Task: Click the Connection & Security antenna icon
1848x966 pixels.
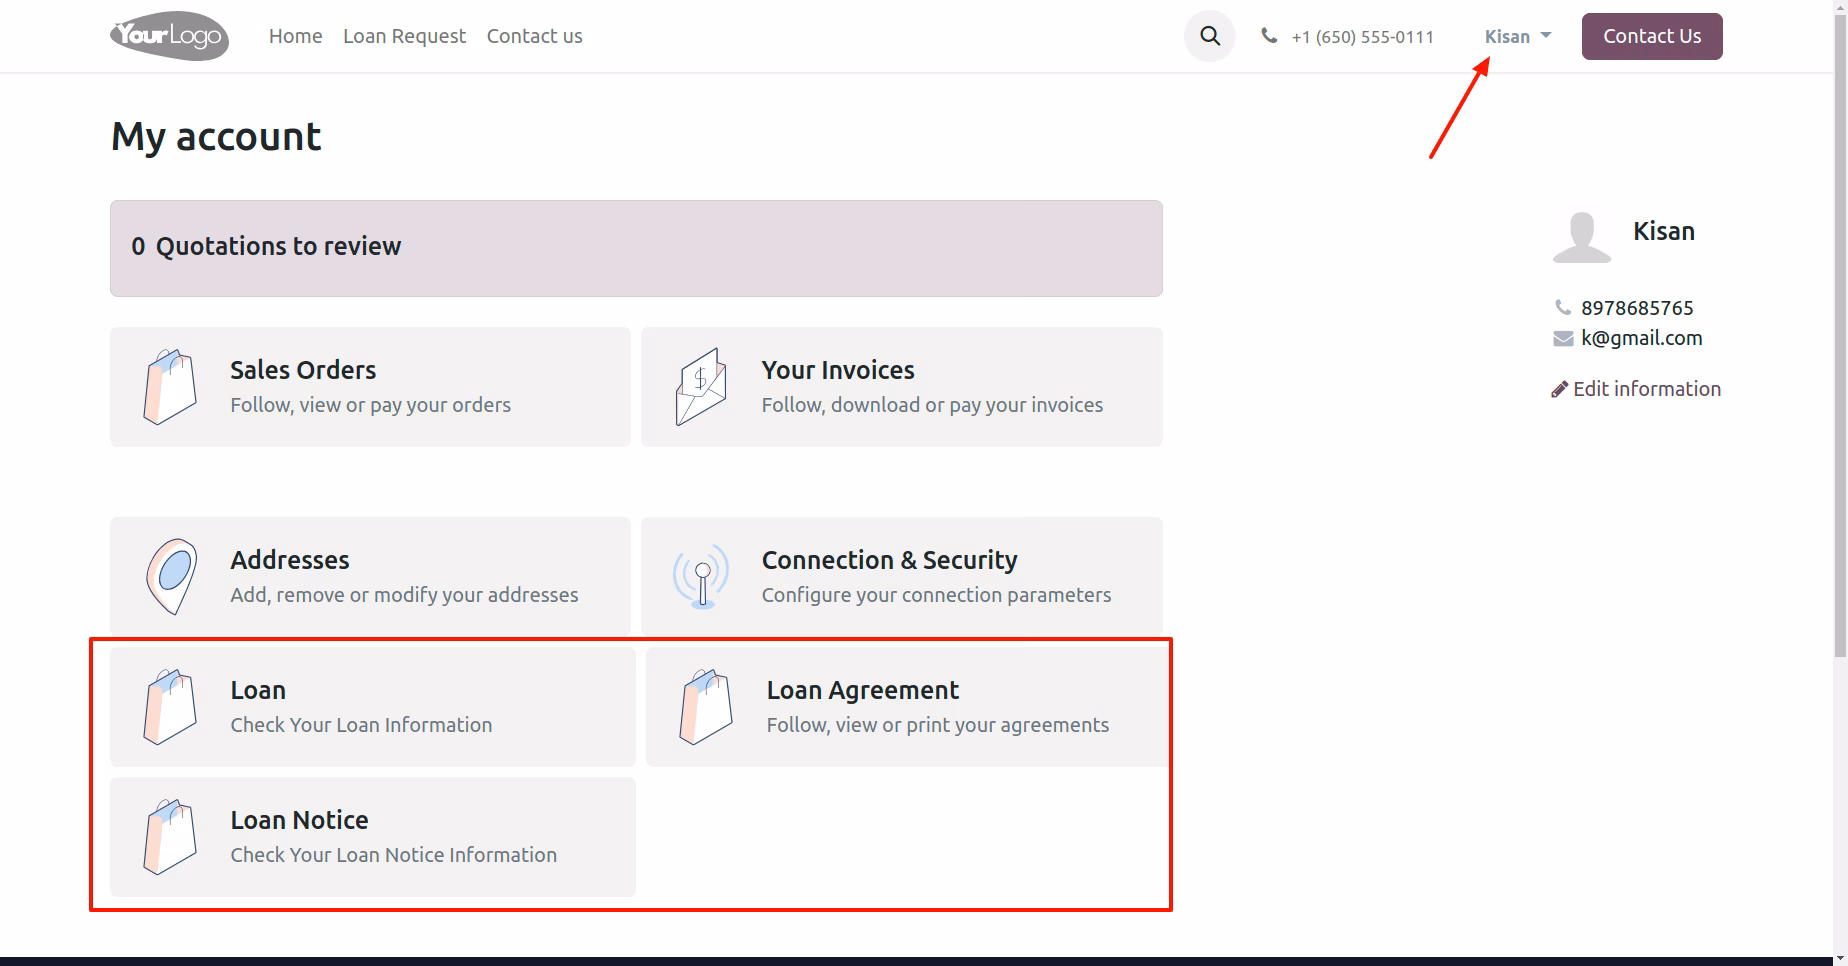Action: pos(701,577)
